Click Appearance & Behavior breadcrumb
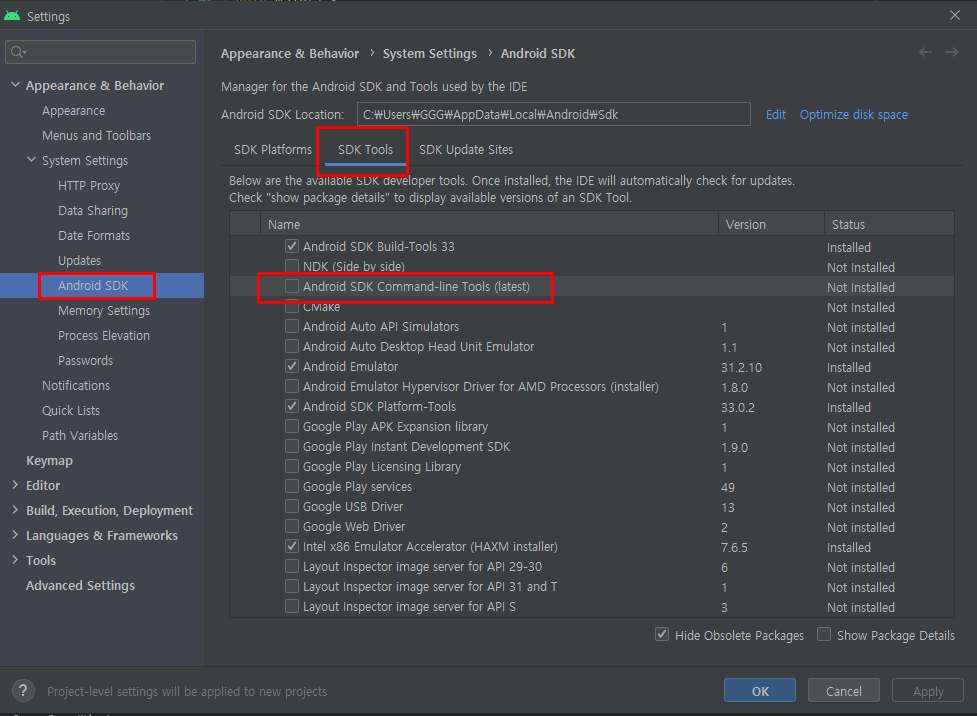Viewport: 977px width, 716px height. [x=290, y=54]
